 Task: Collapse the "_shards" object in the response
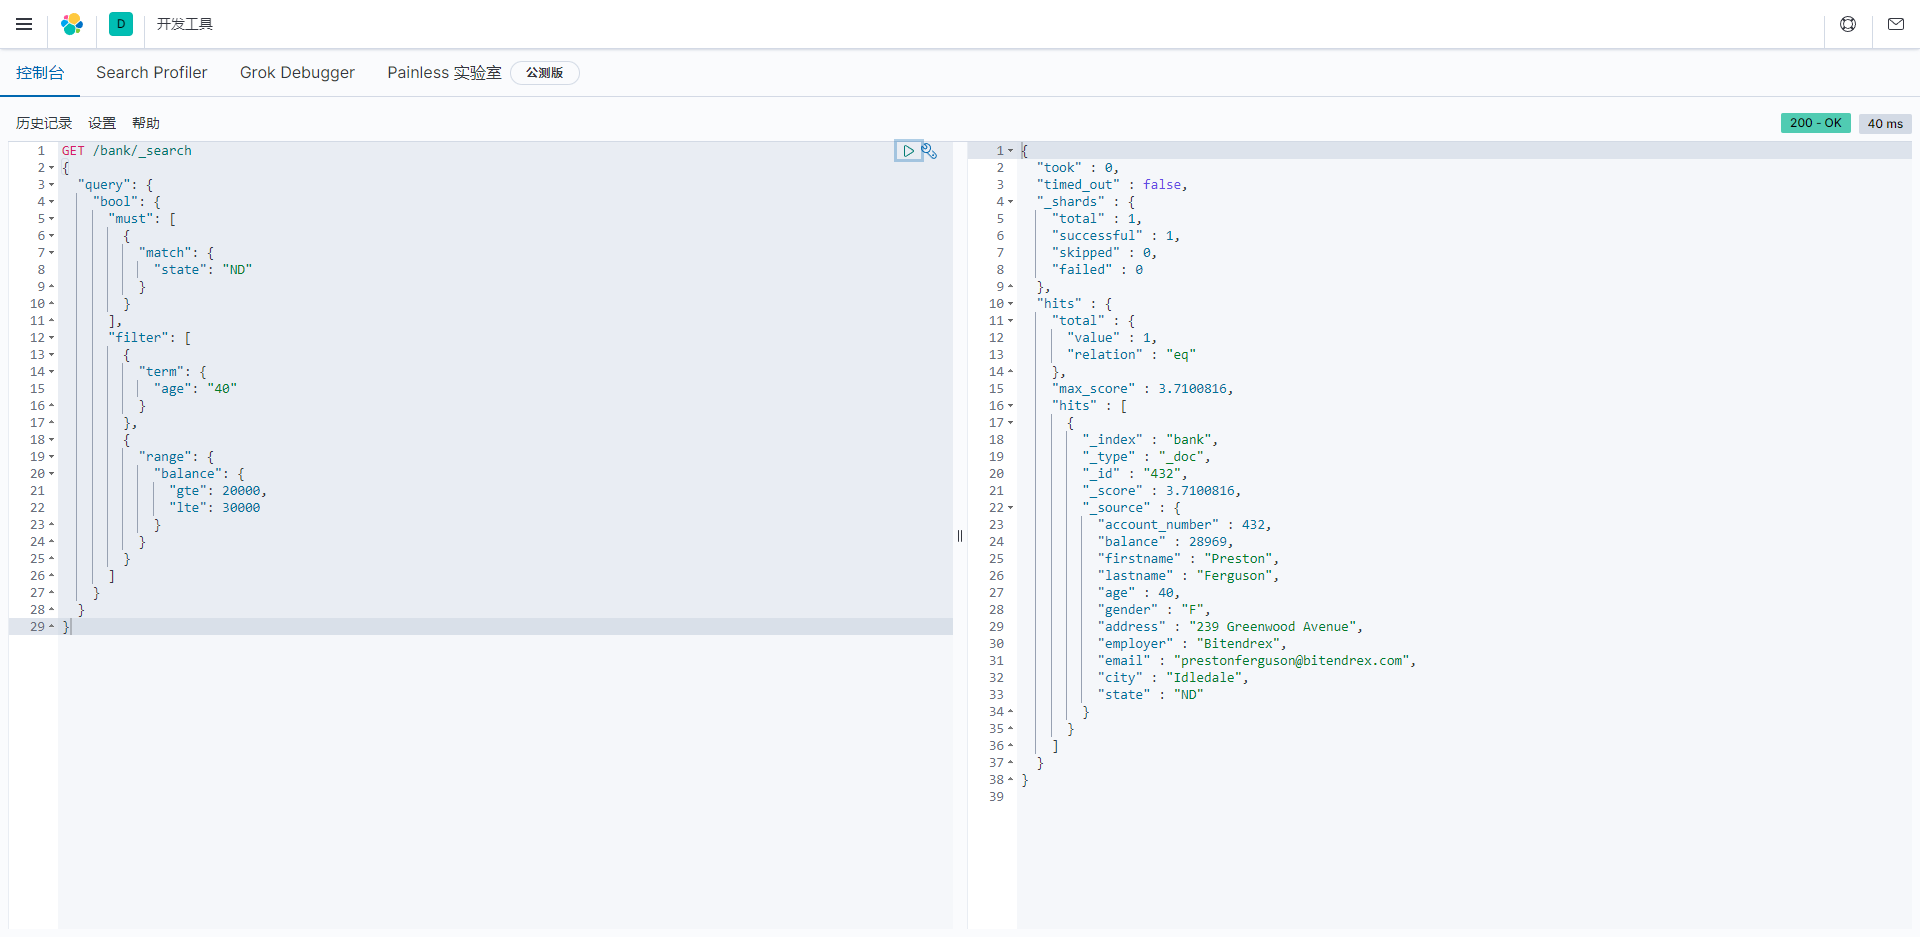pyautogui.click(x=1011, y=202)
